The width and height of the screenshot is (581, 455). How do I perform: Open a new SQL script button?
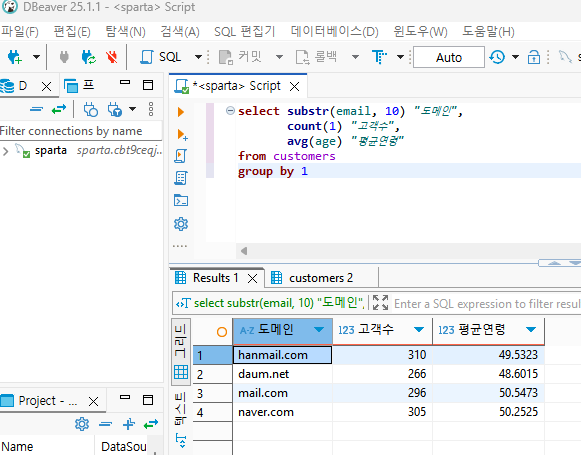coord(160,57)
